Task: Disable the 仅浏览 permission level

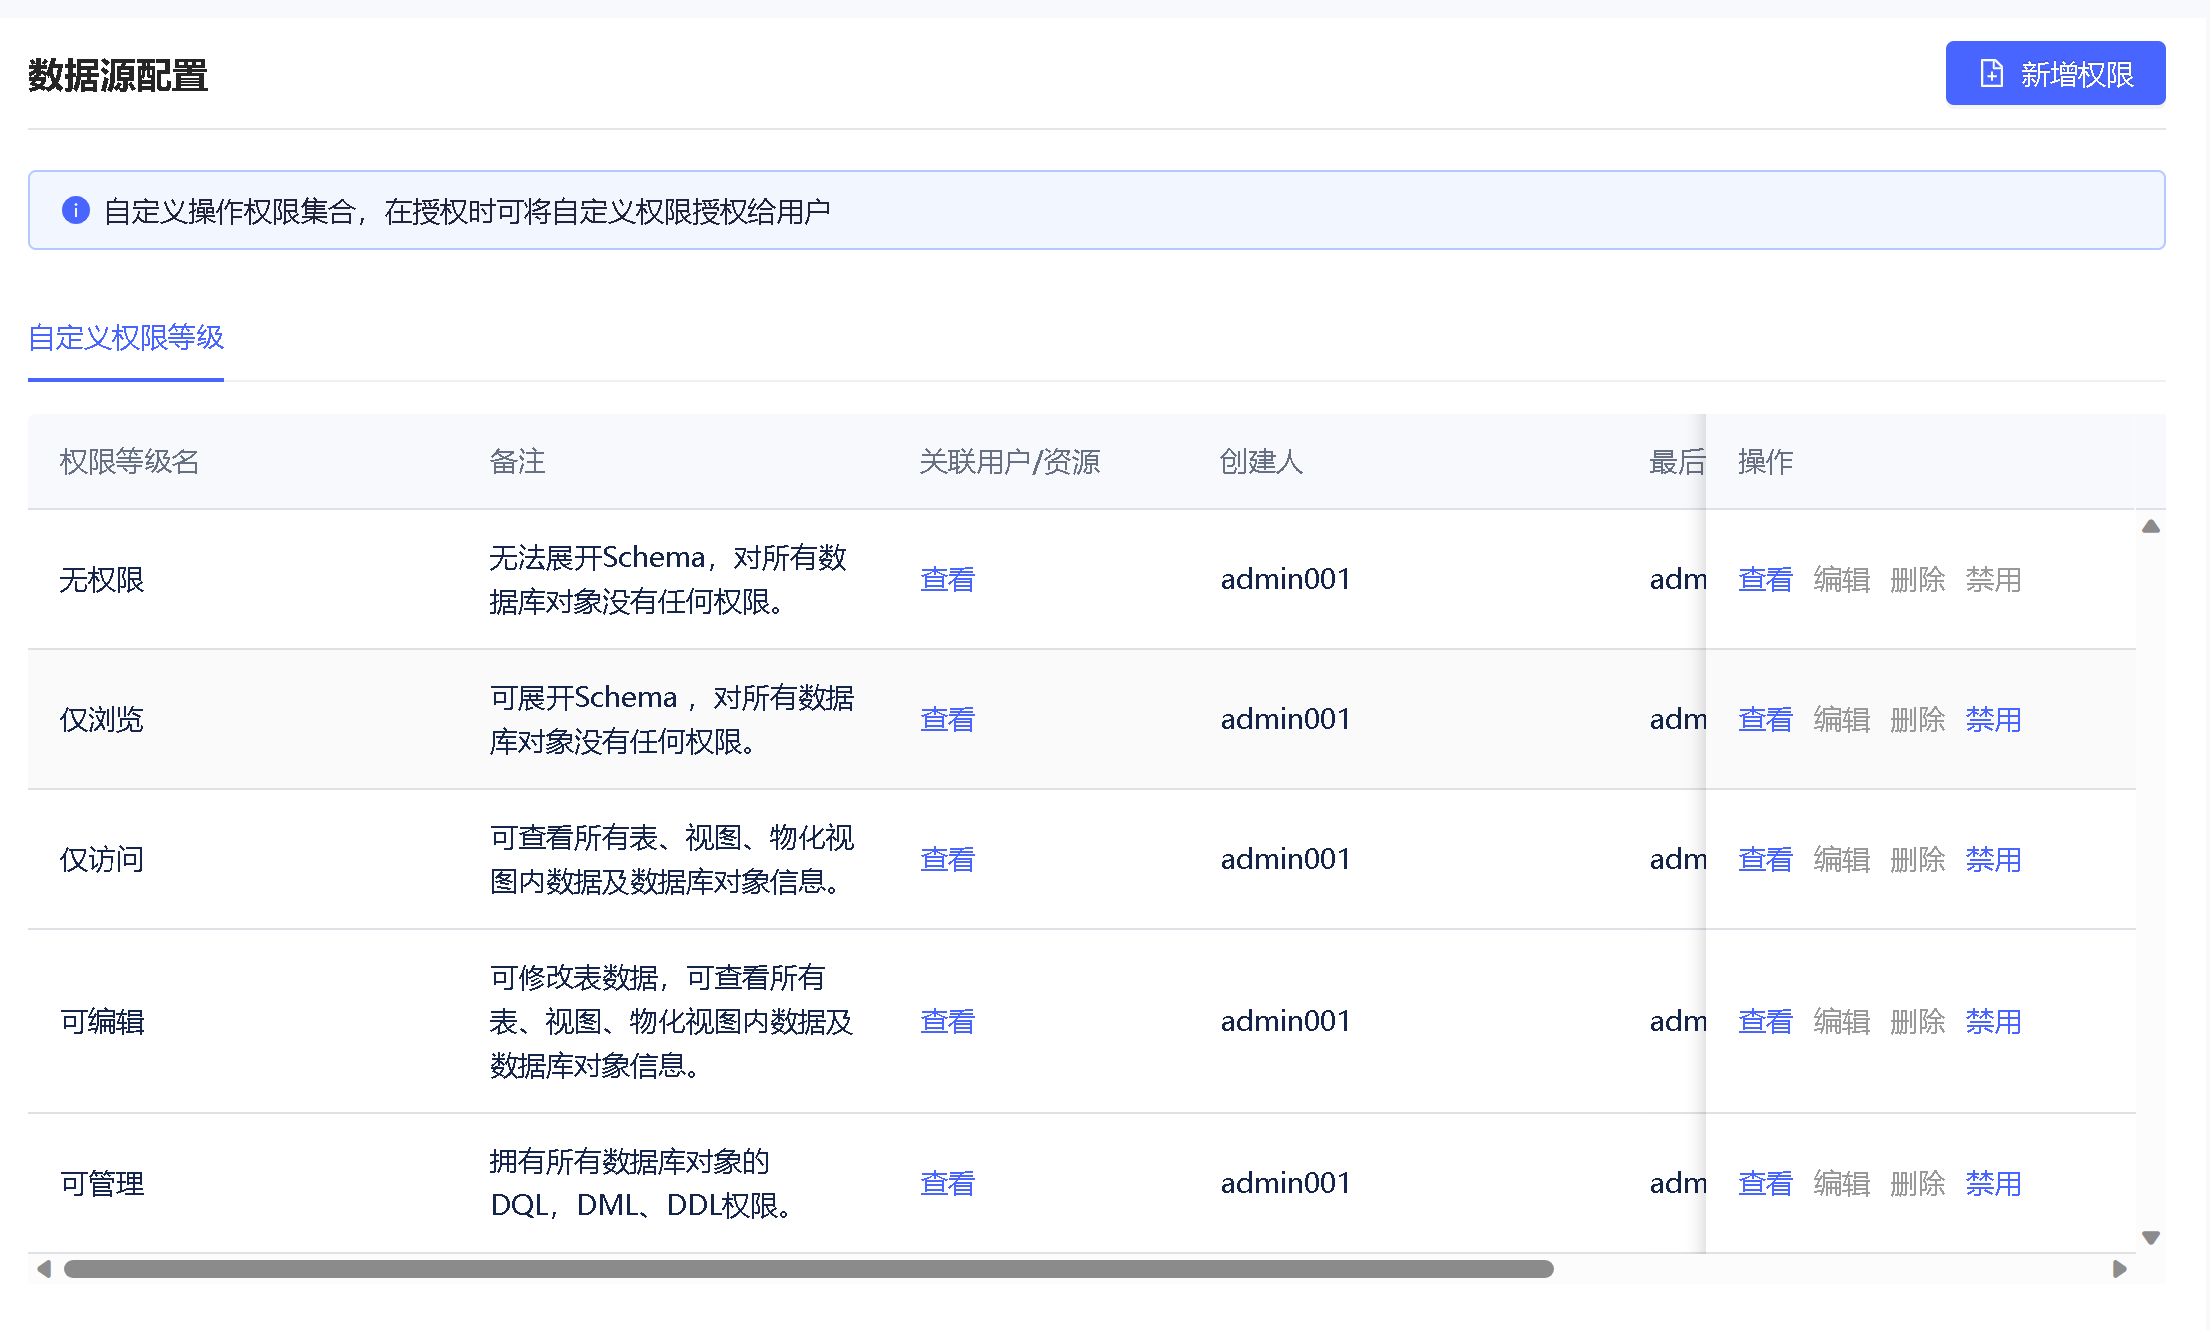Action: (x=1993, y=720)
